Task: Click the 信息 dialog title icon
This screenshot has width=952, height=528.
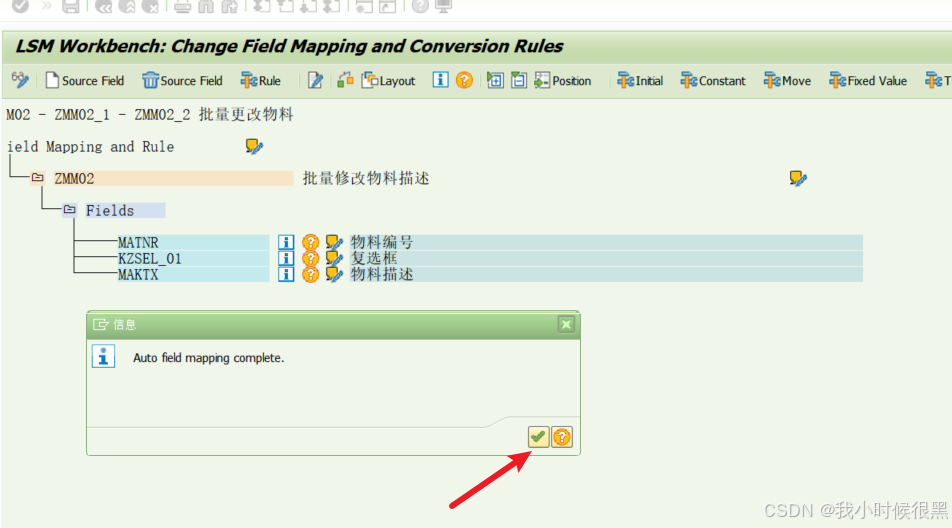Action: [100, 325]
